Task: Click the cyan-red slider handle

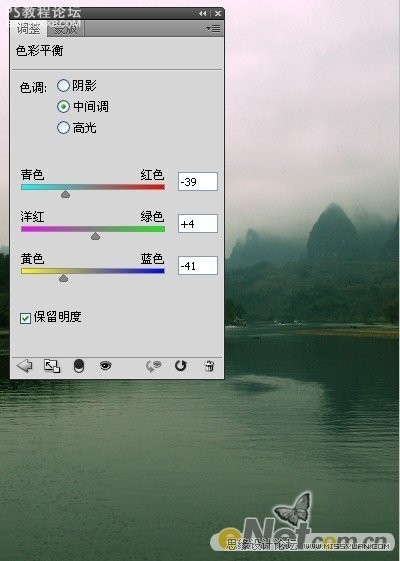Action: click(x=65, y=194)
